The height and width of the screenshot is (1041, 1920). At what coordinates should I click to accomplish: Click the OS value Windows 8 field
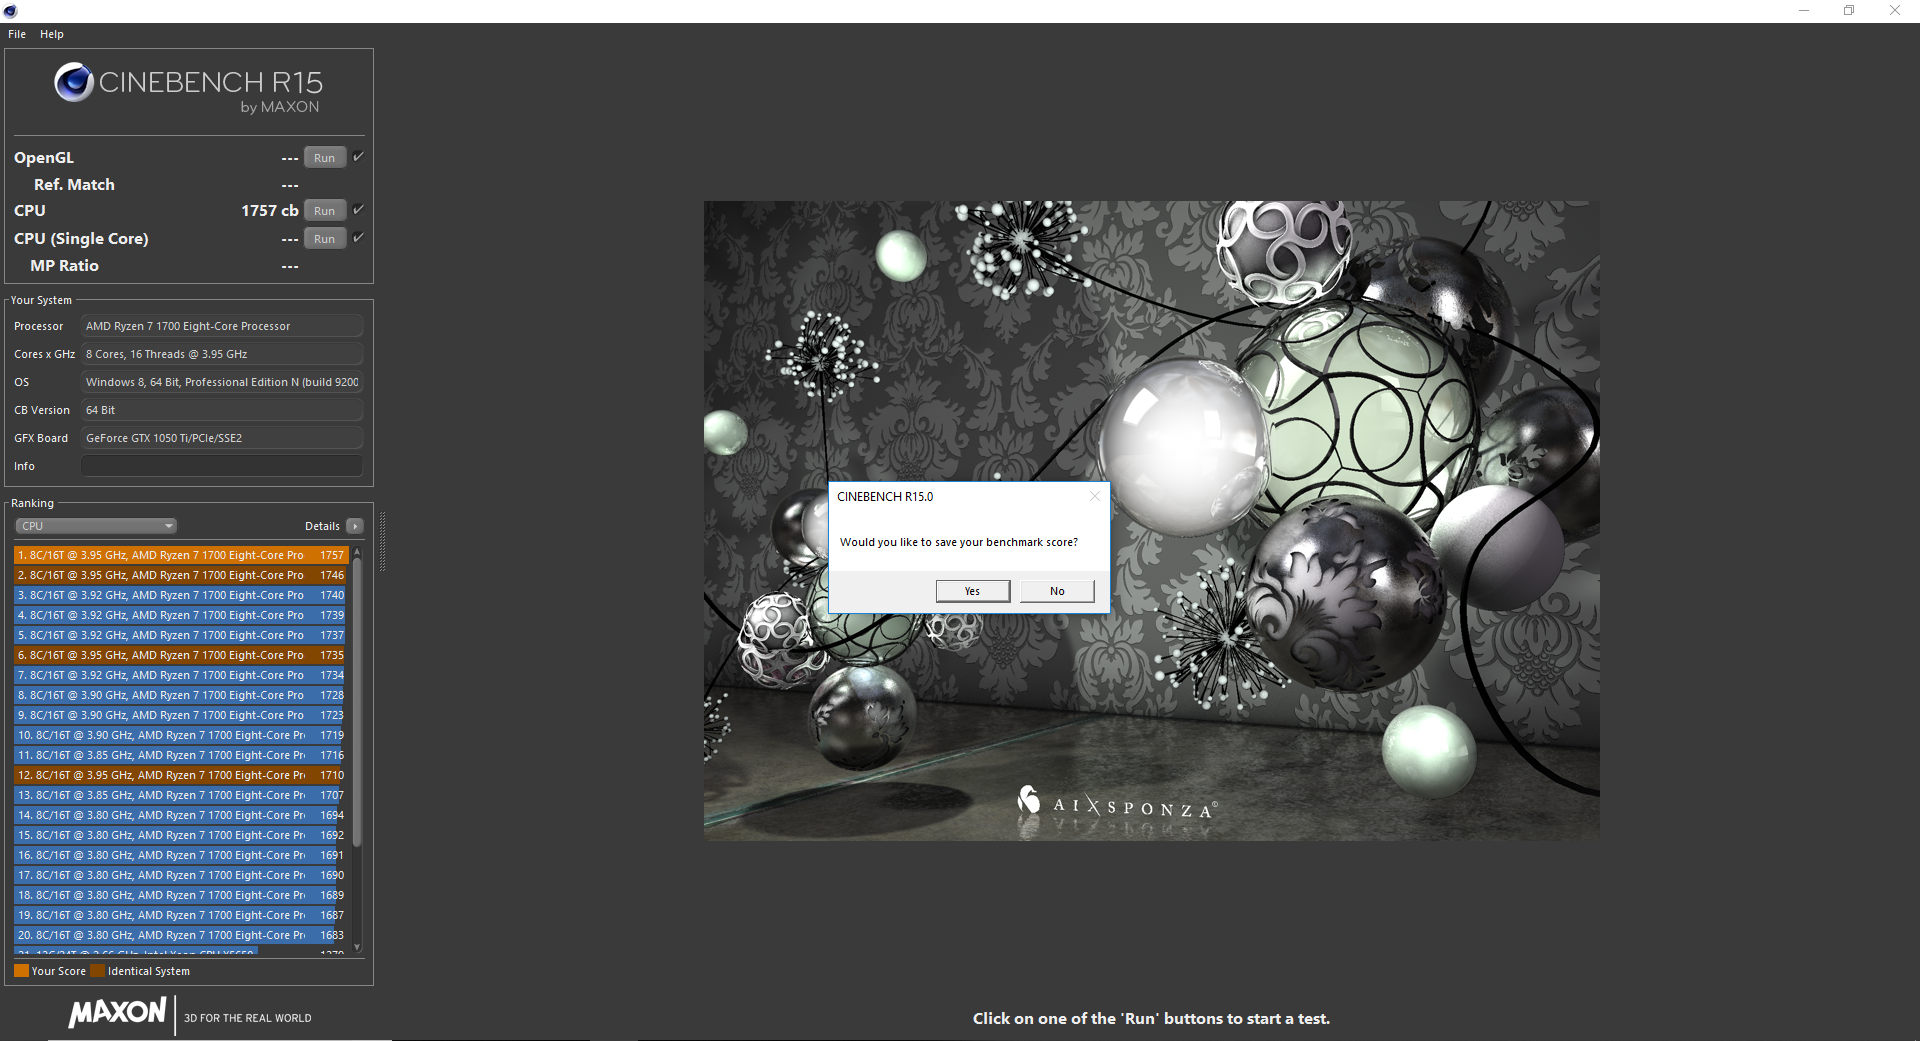[222, 382]
